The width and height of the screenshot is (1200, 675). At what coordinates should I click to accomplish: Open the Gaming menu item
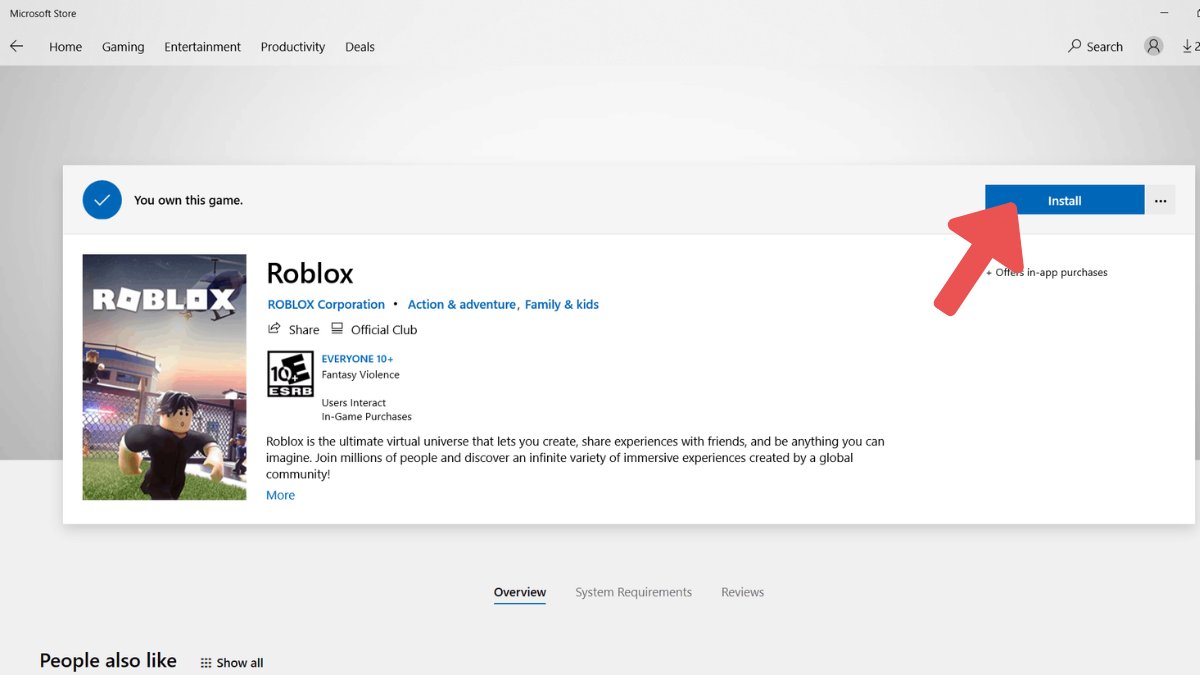(123, 46)
